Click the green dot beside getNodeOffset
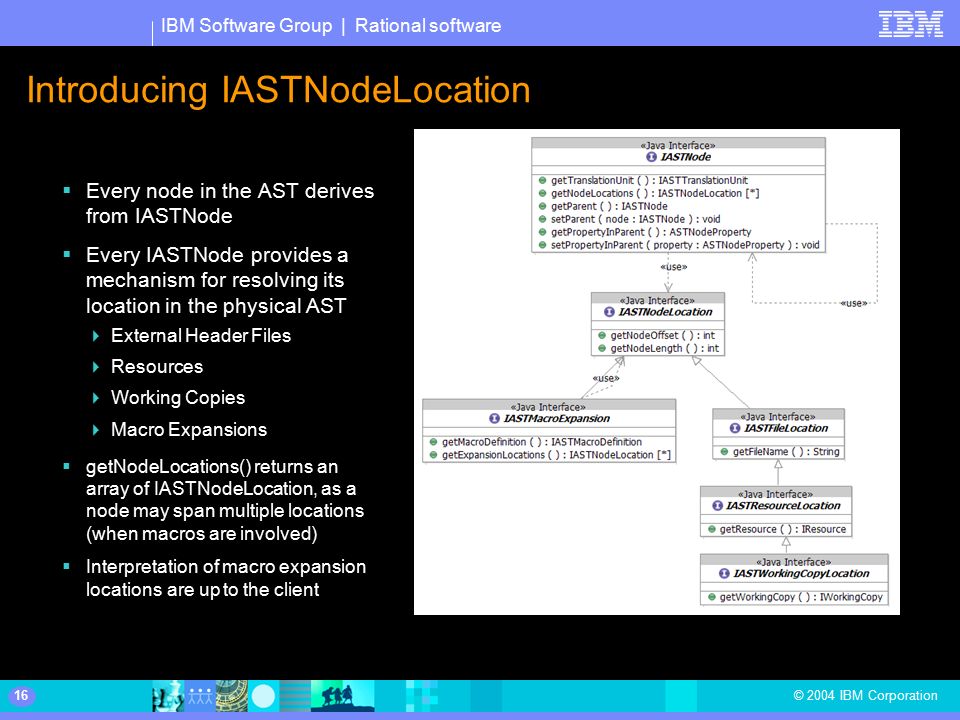Viewport: 960px width, 720px height. click(x=602, y=336)
